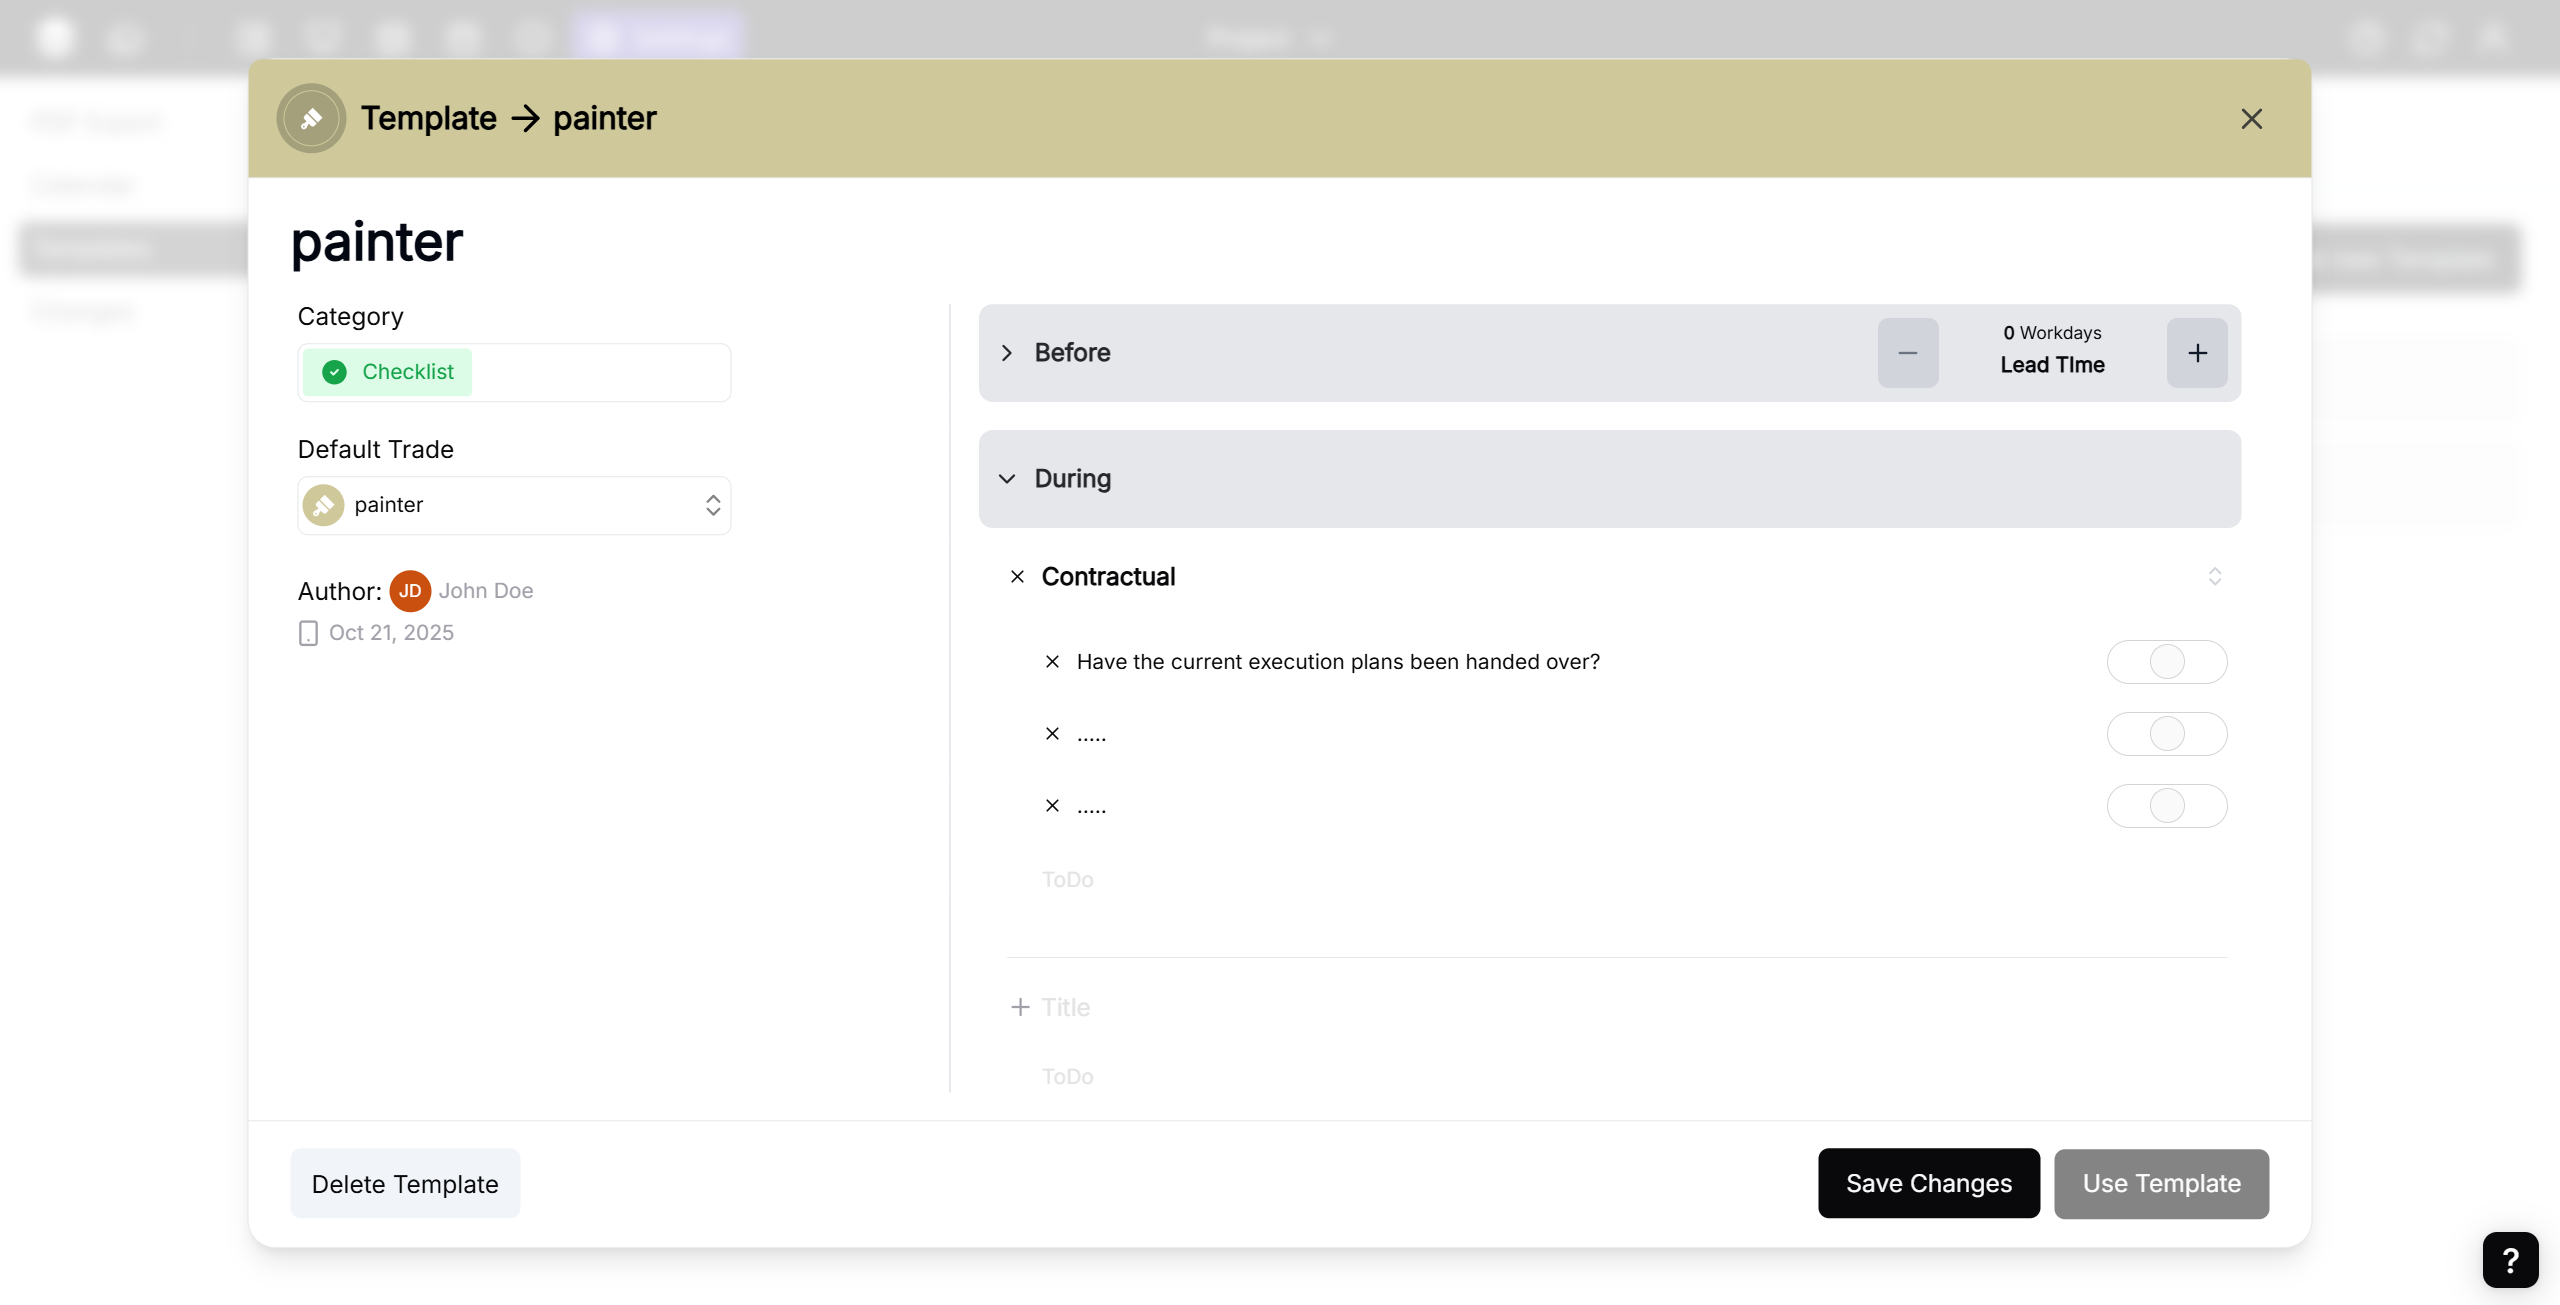
Task: Remove the Contractual section with X icon
Action: (1017, 577)
